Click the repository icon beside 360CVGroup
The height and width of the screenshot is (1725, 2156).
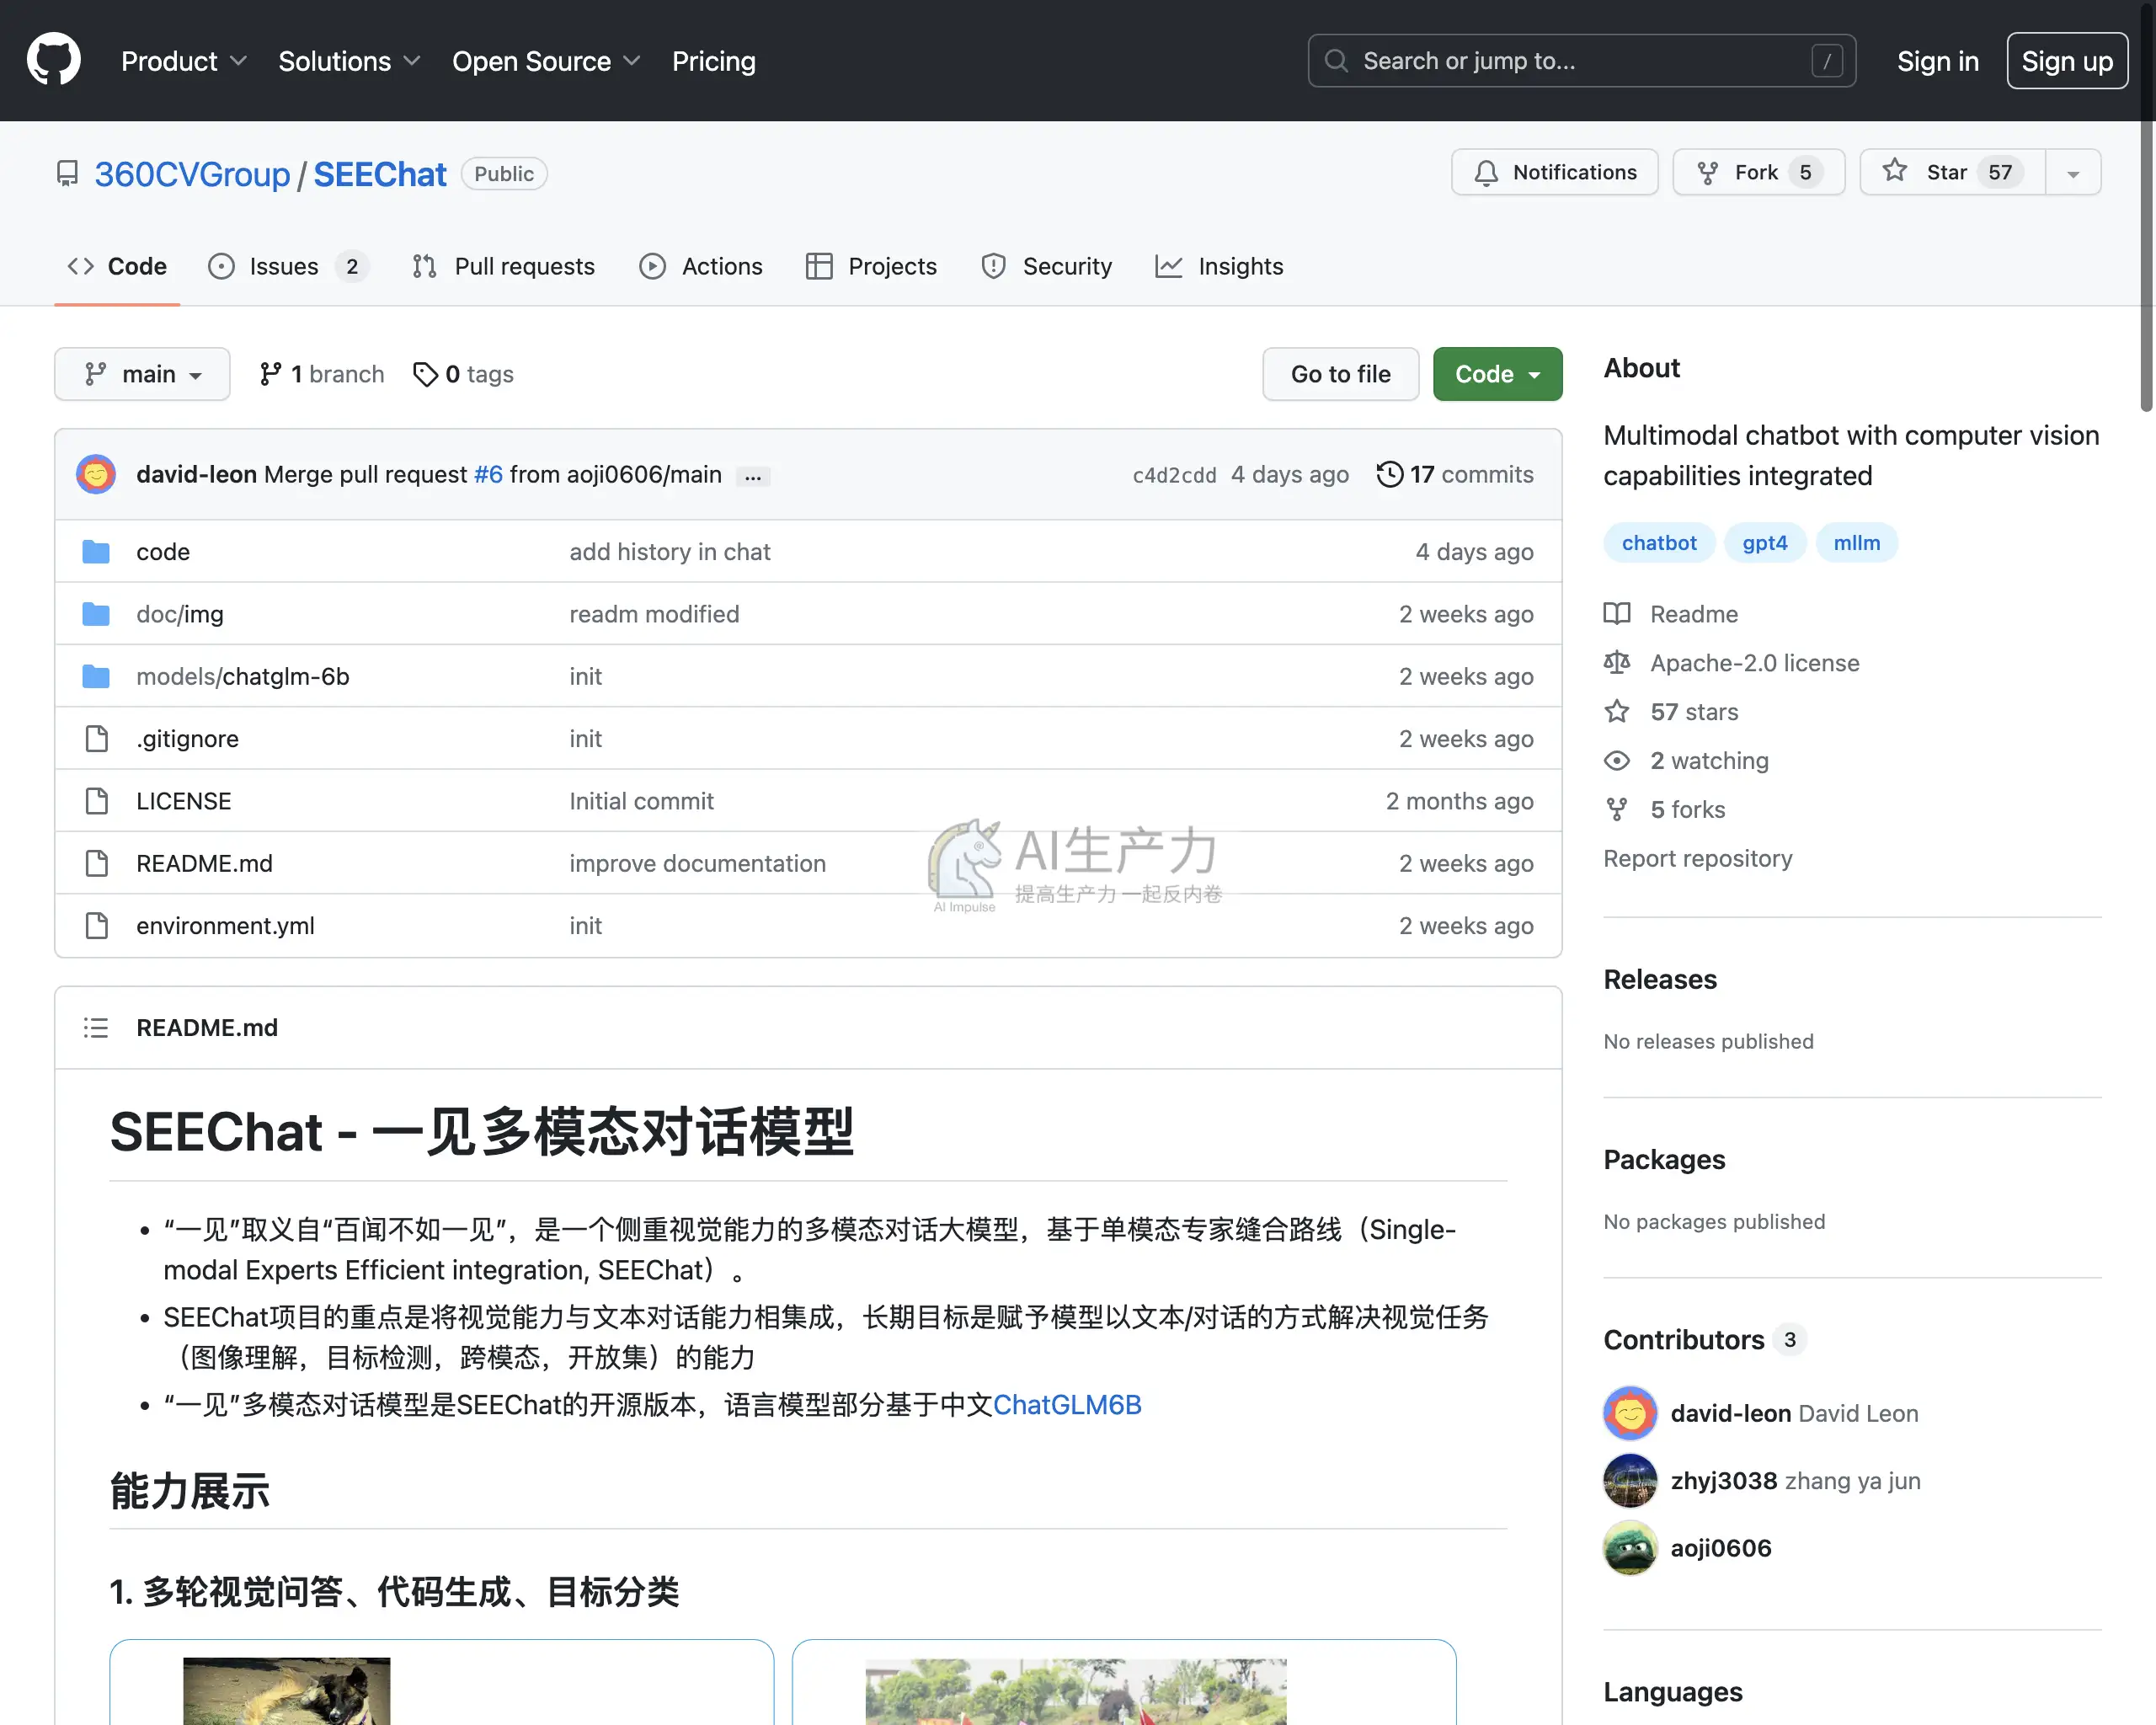(x=67, y=174)
